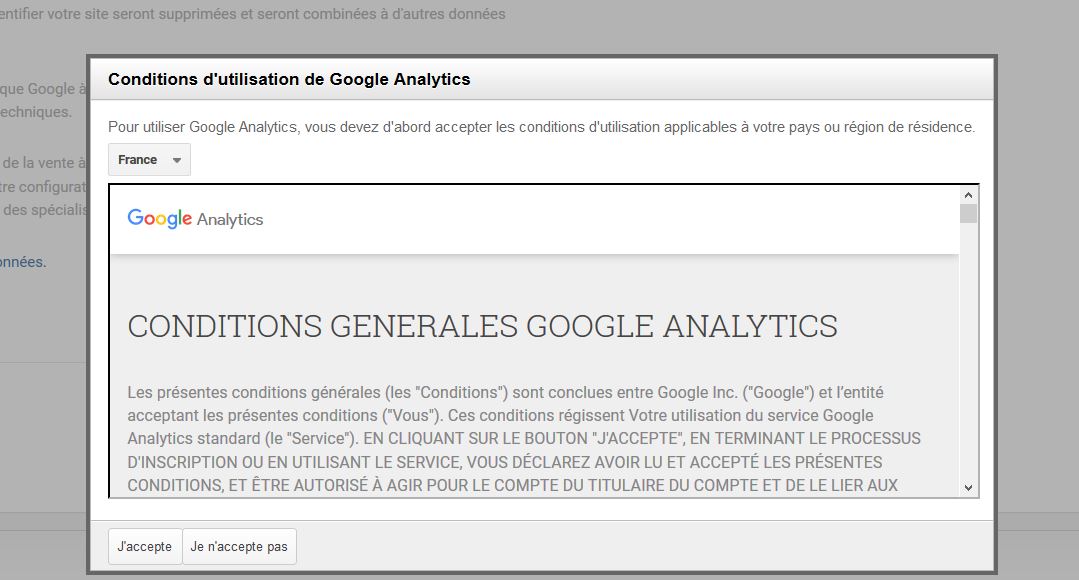Click the white header bar of the terms frame

(x=534, y=219)
